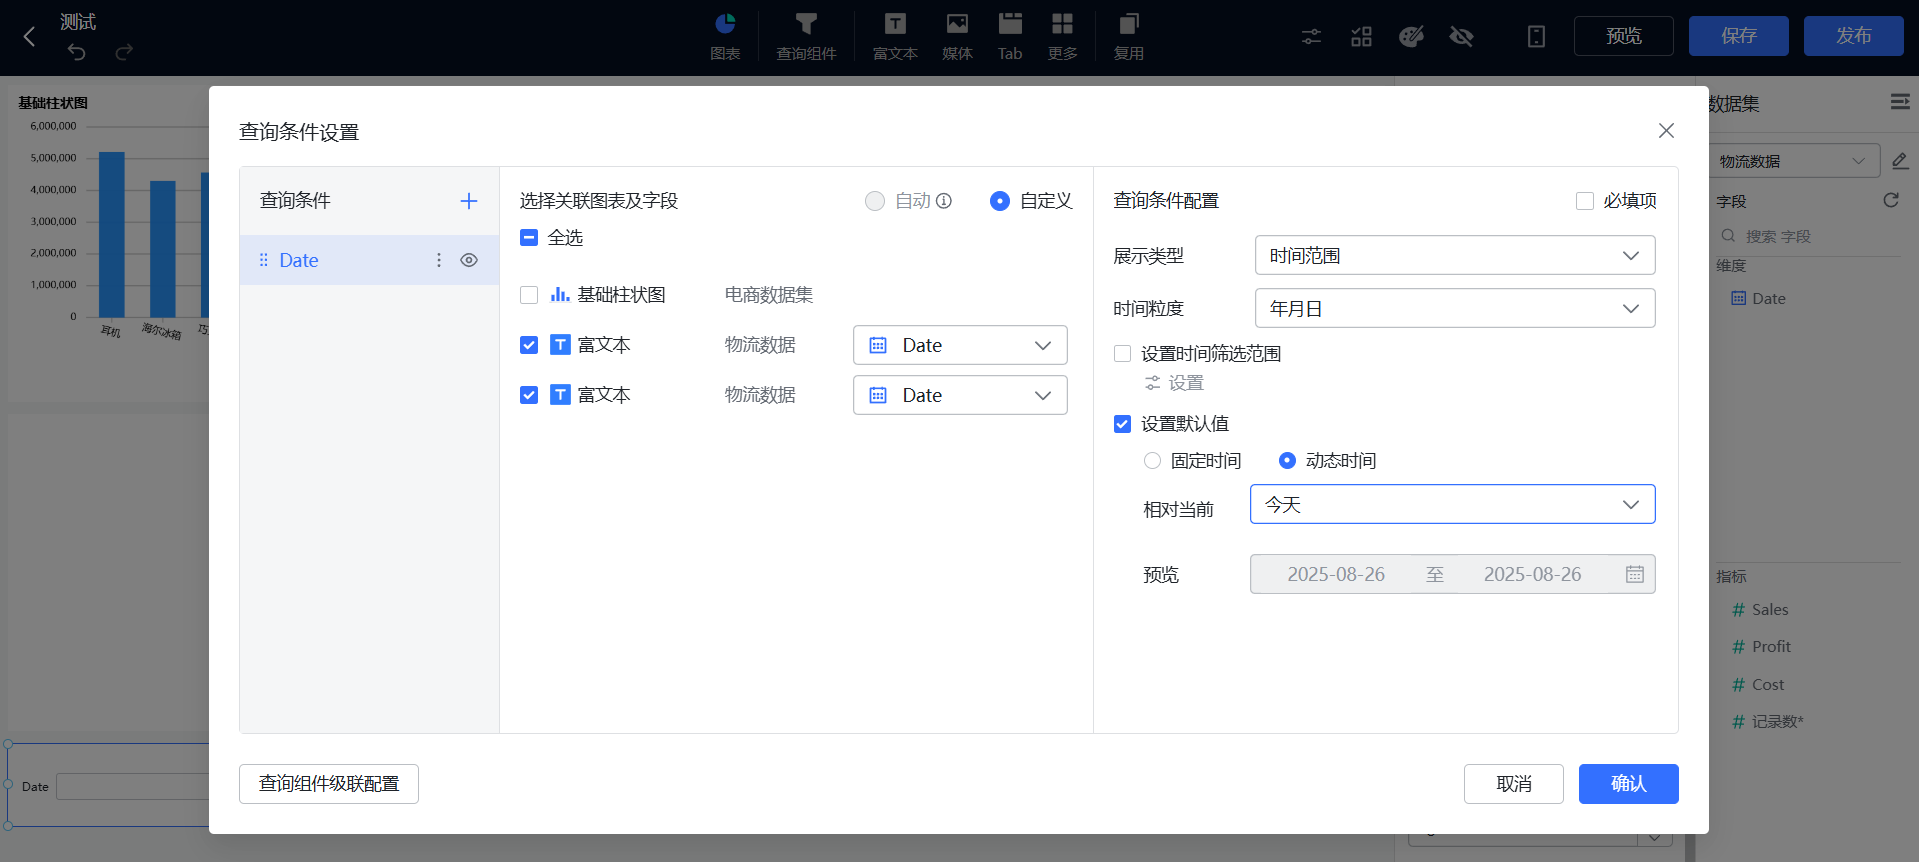Uncheck the second 富文本 checkbox

coord(529,395)
